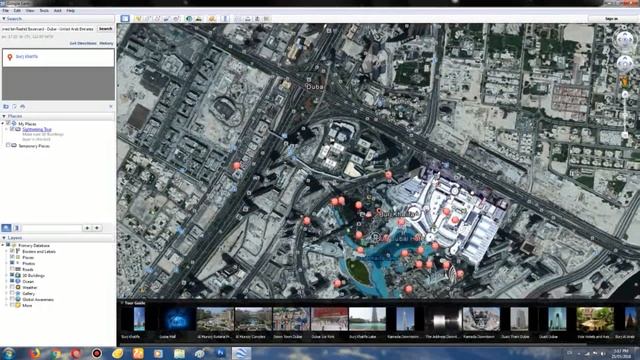
Task: Toggle the 3D Buildings layer checkbox
Action: (12, 276)
